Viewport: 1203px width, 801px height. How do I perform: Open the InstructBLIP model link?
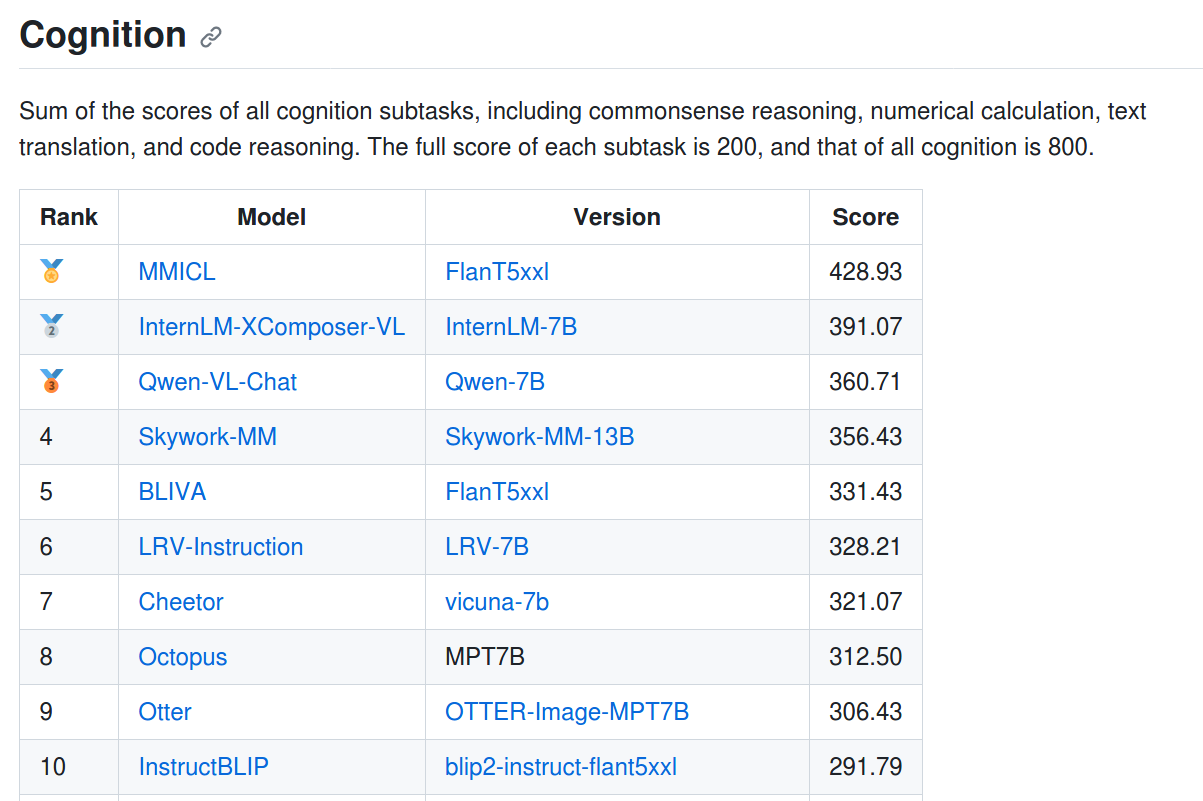(x=204, y=767)
